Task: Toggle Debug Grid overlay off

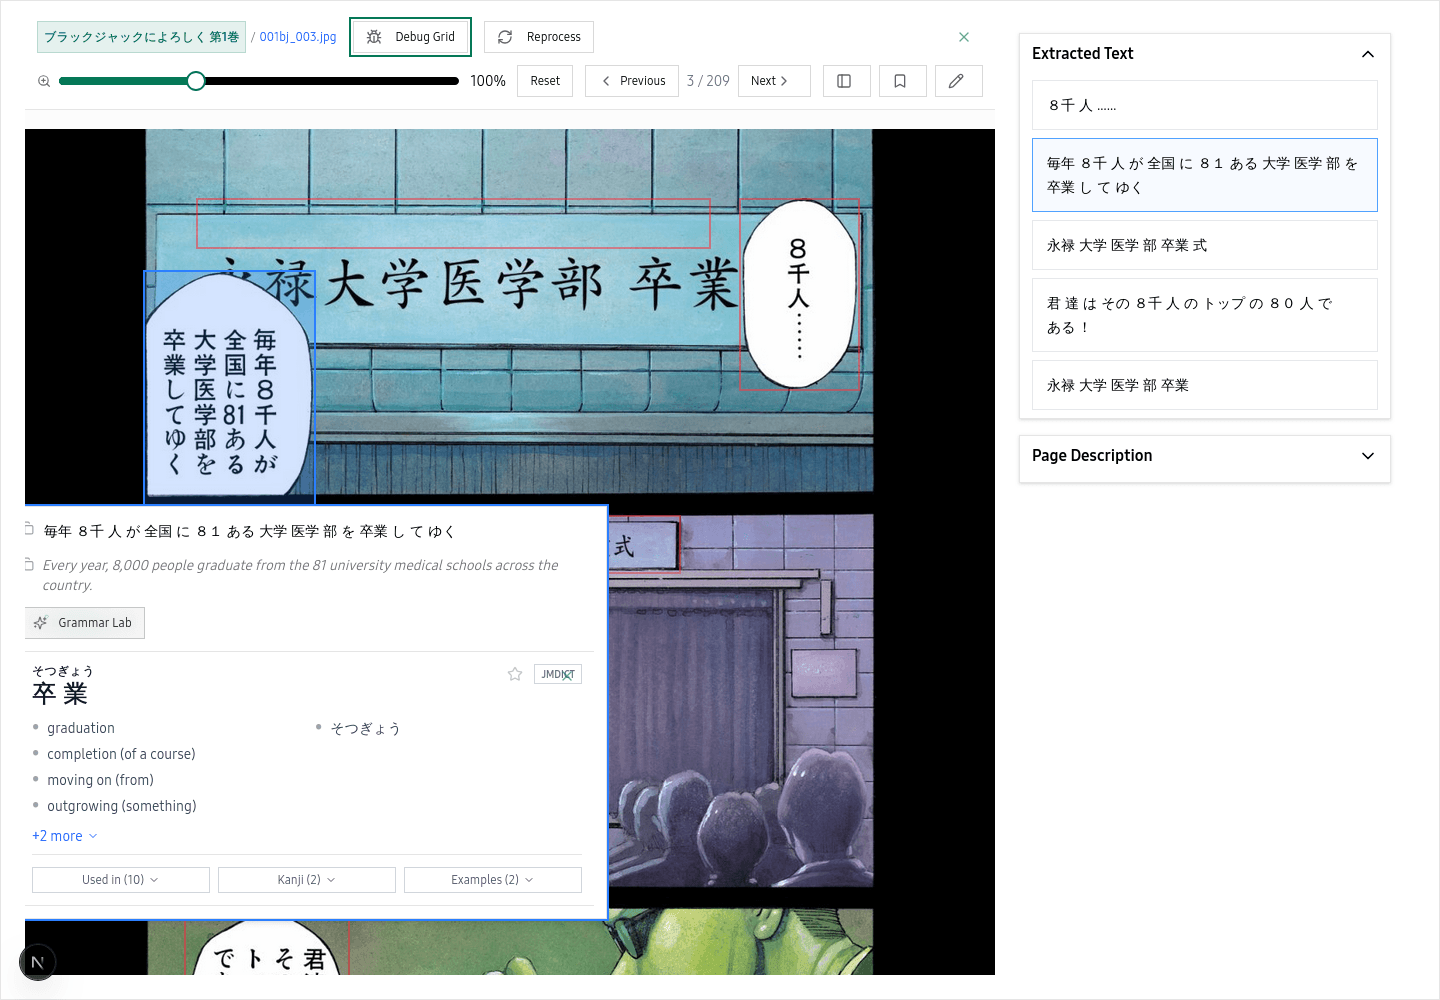Action: 410,36
